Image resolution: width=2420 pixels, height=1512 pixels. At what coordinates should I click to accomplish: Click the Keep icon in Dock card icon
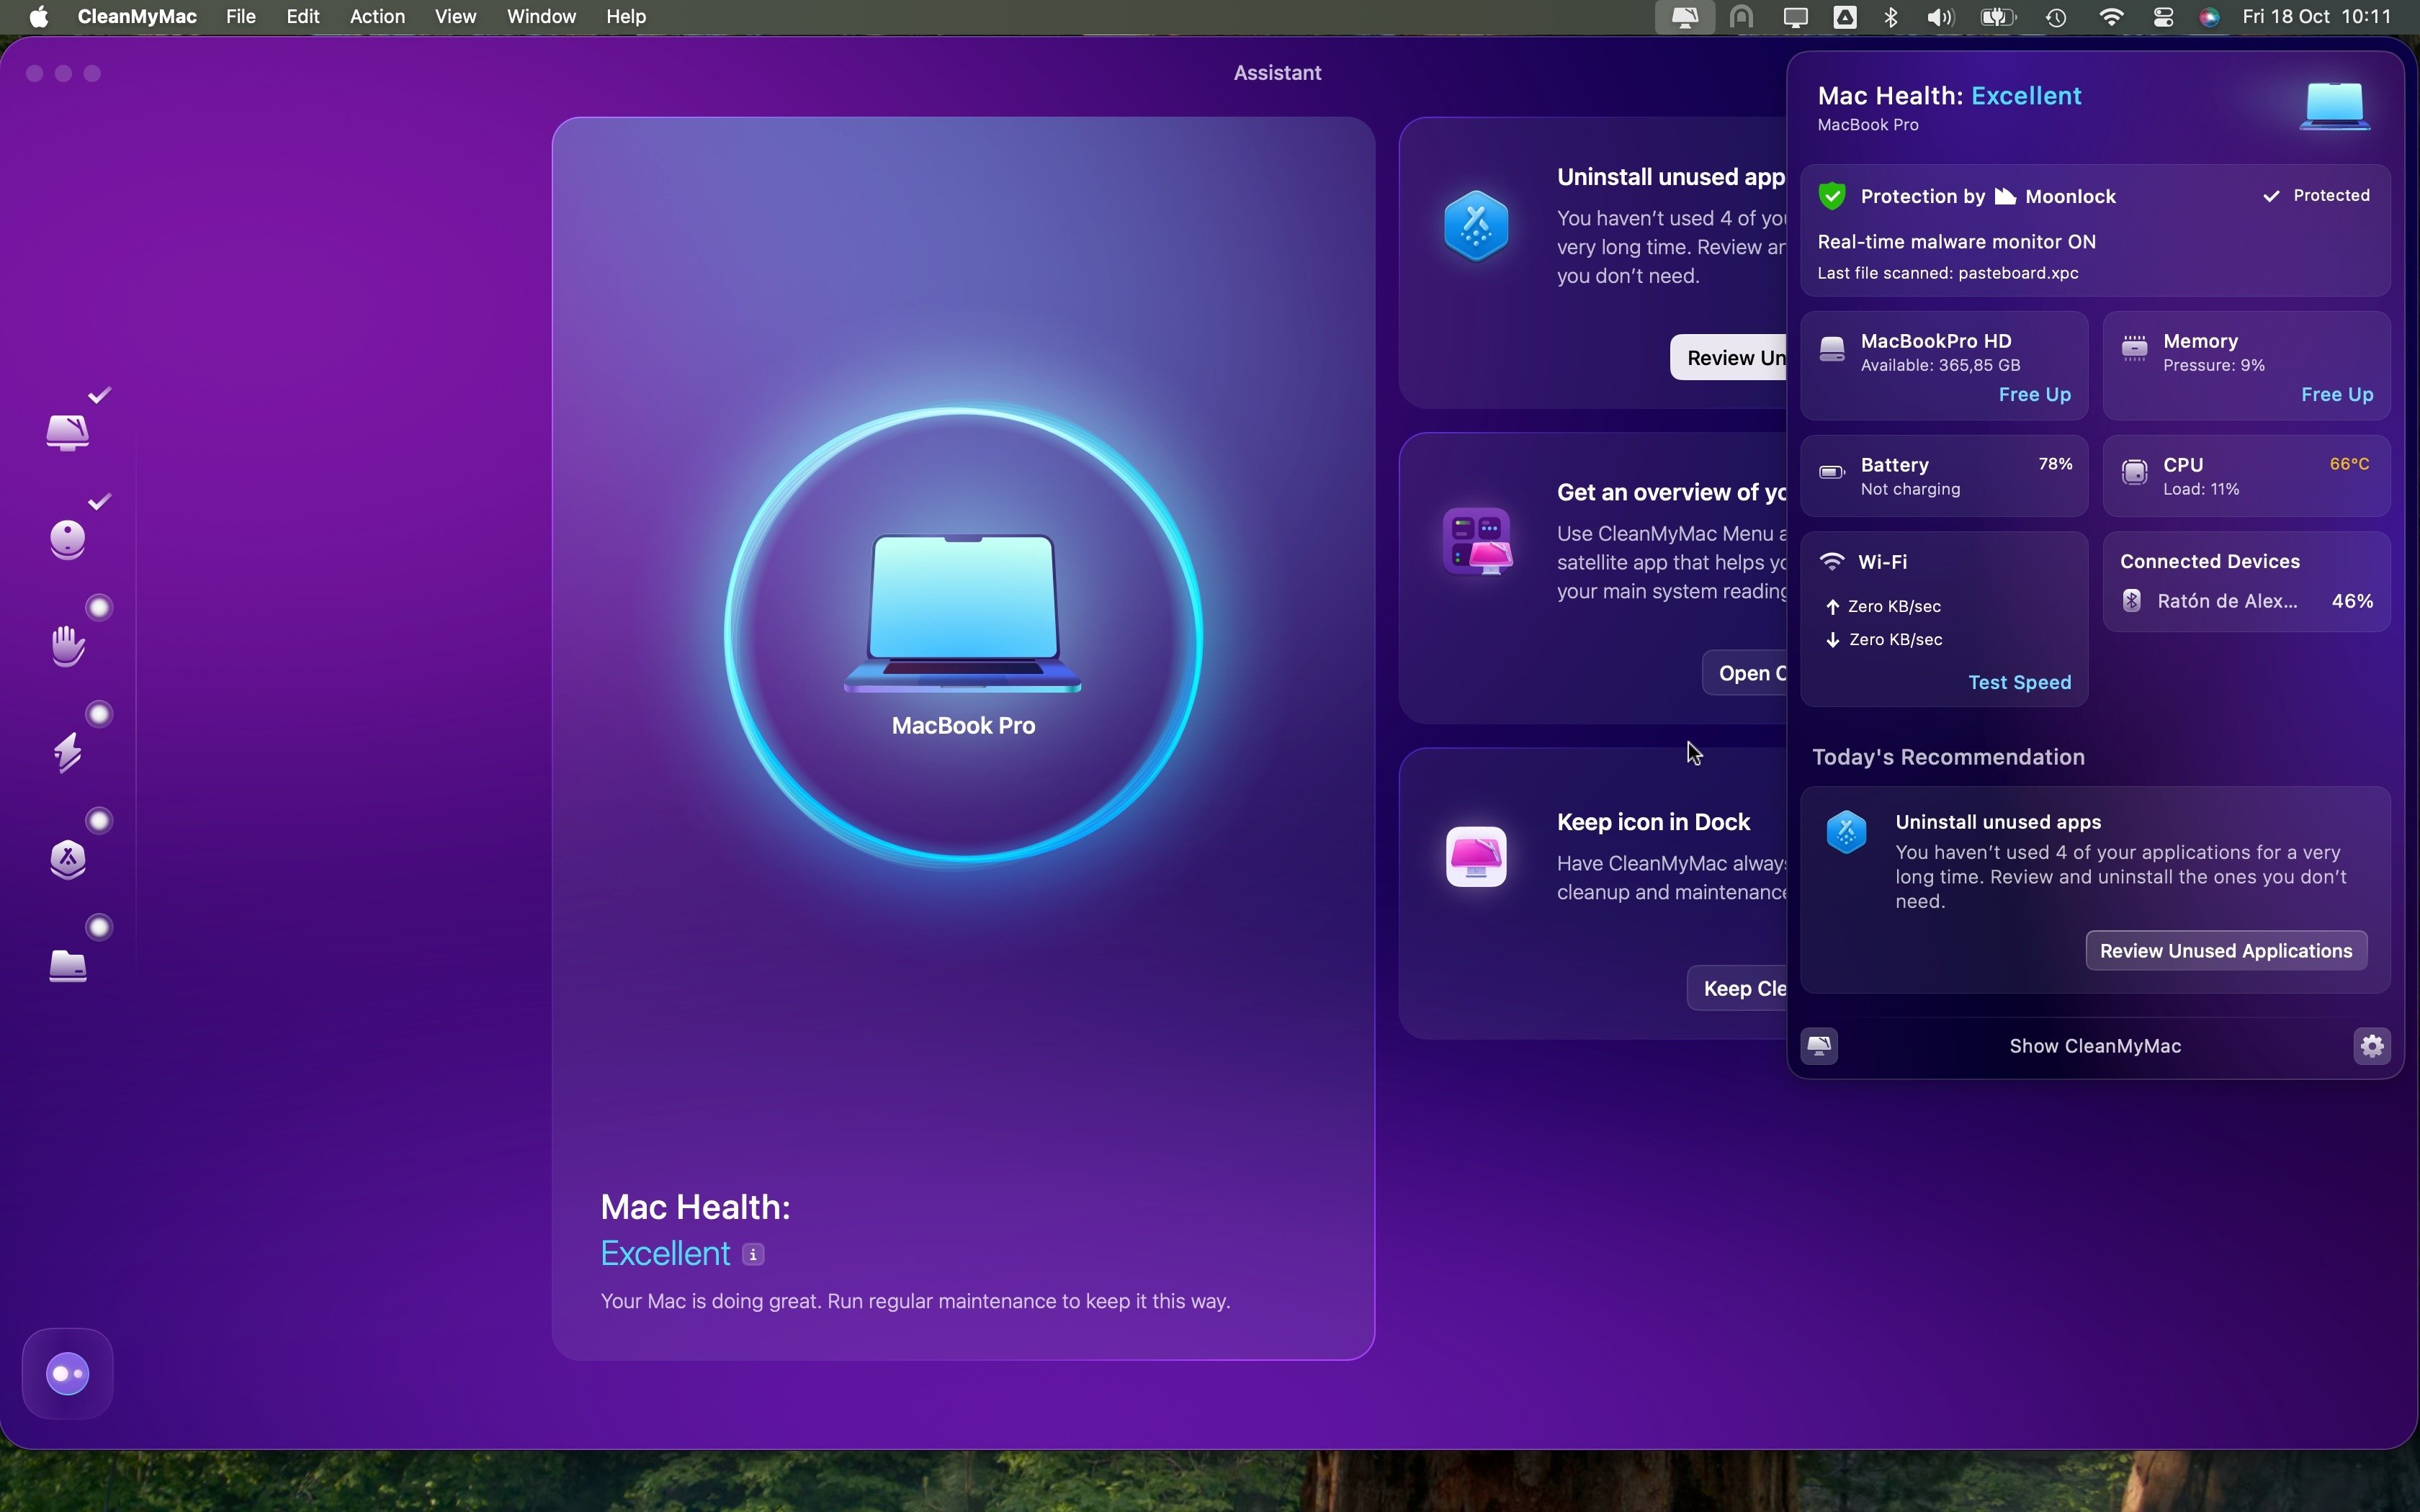1477,857
